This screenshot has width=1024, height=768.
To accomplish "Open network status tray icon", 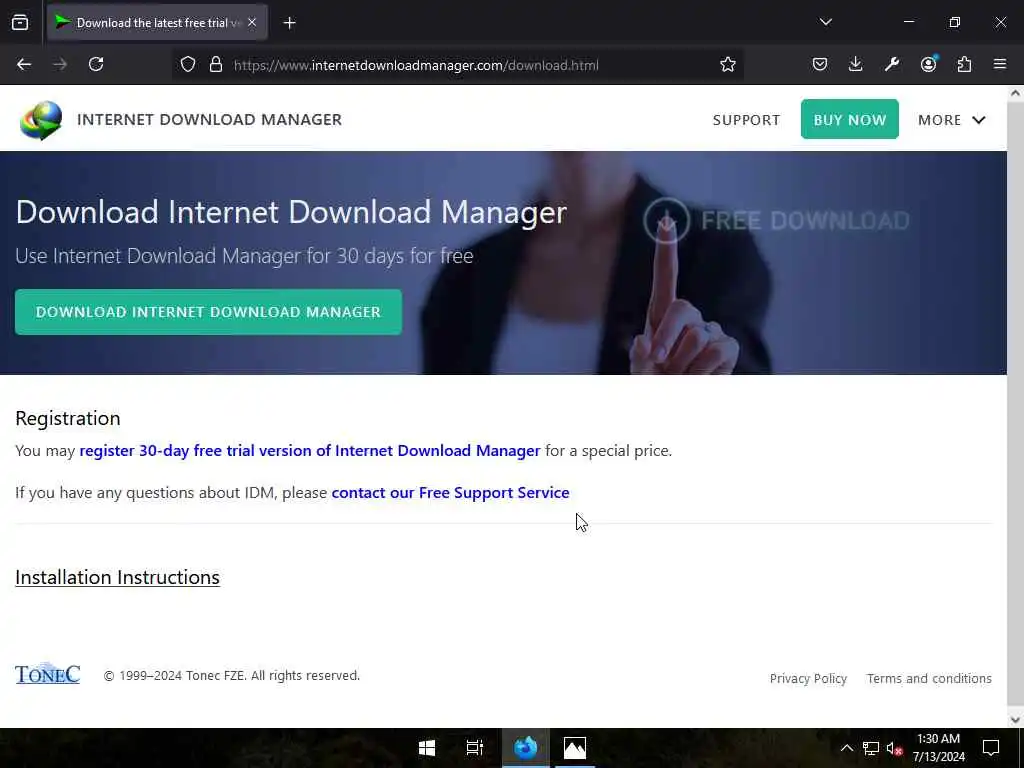I will 871,748.
